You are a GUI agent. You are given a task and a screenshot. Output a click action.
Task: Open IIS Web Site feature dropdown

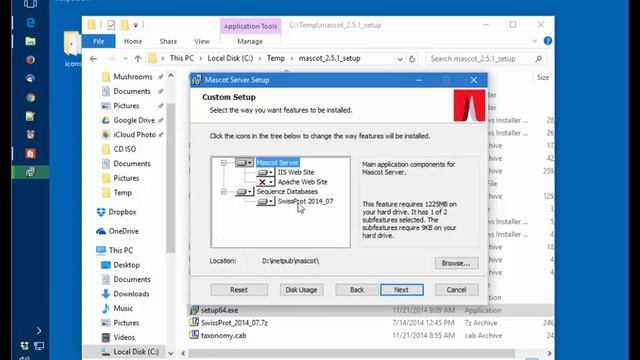click(265, 172)
